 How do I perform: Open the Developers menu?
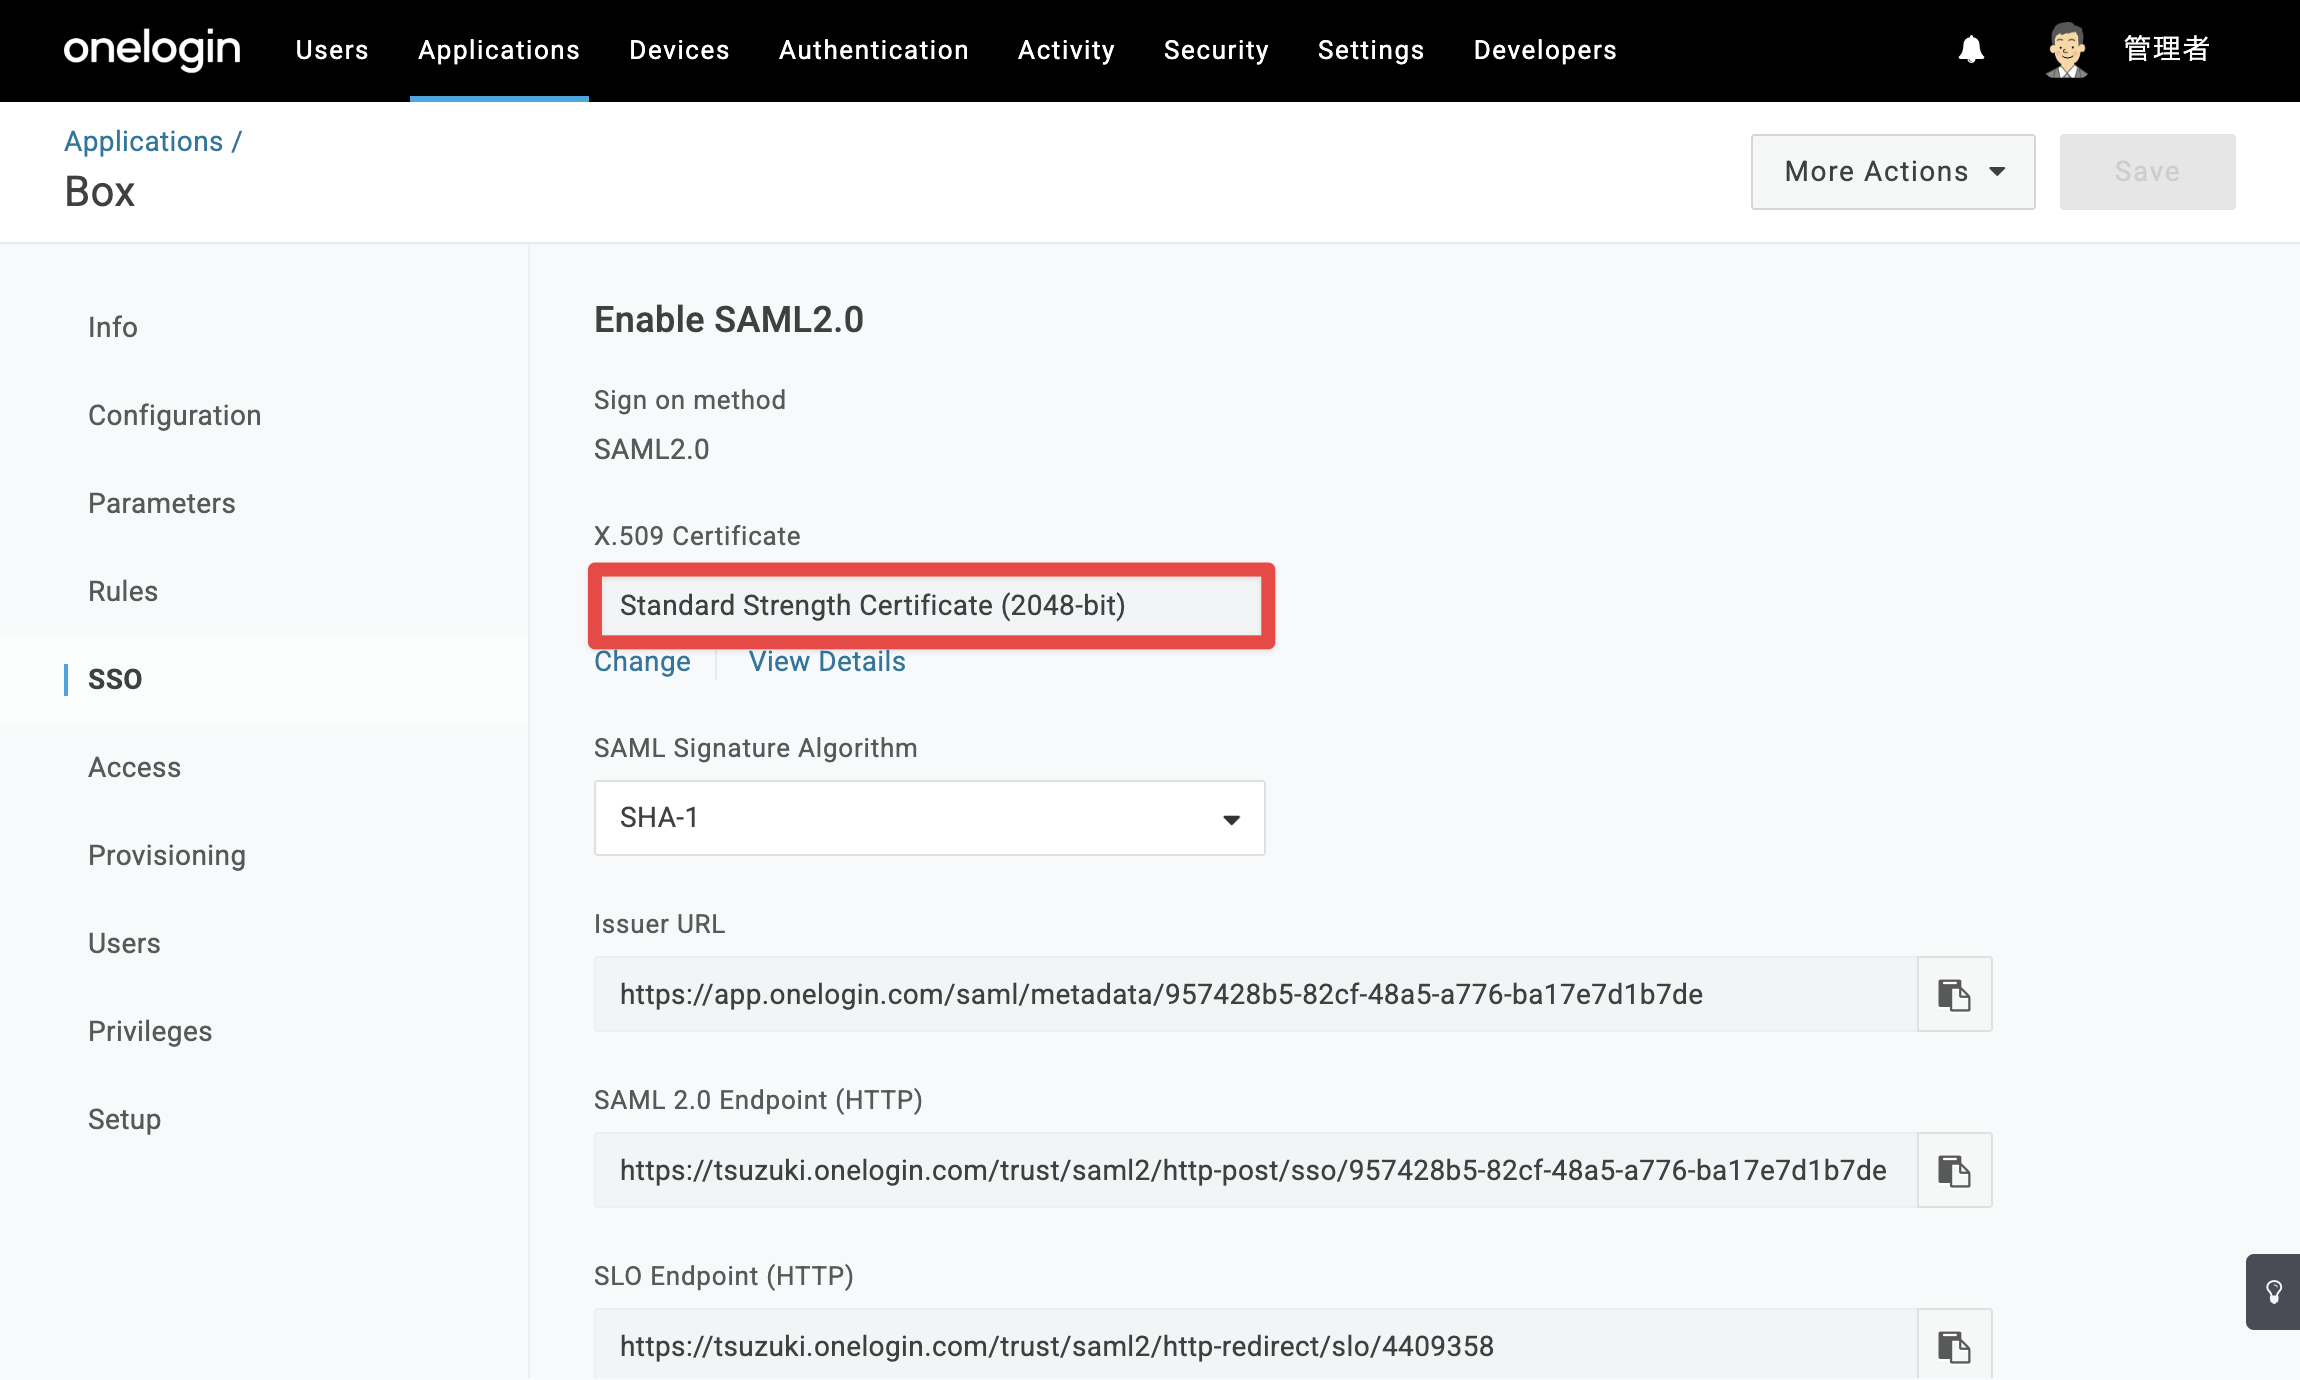click(1545, 50)
